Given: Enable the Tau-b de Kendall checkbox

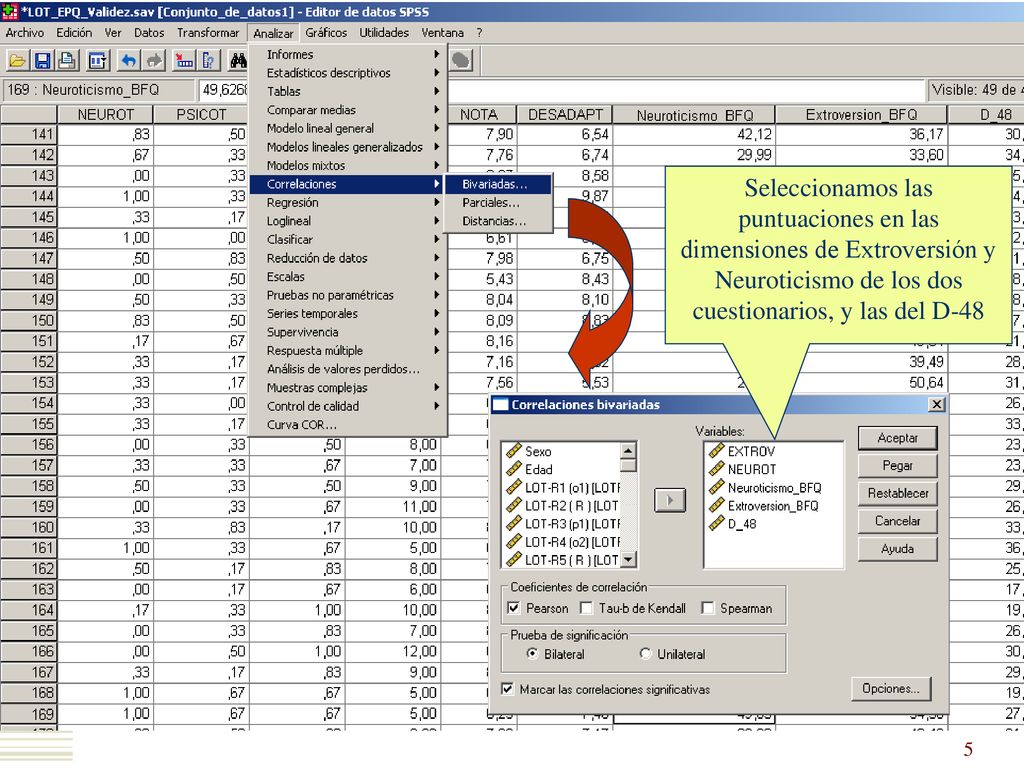Looking at the screenshot, I should 586,608.
